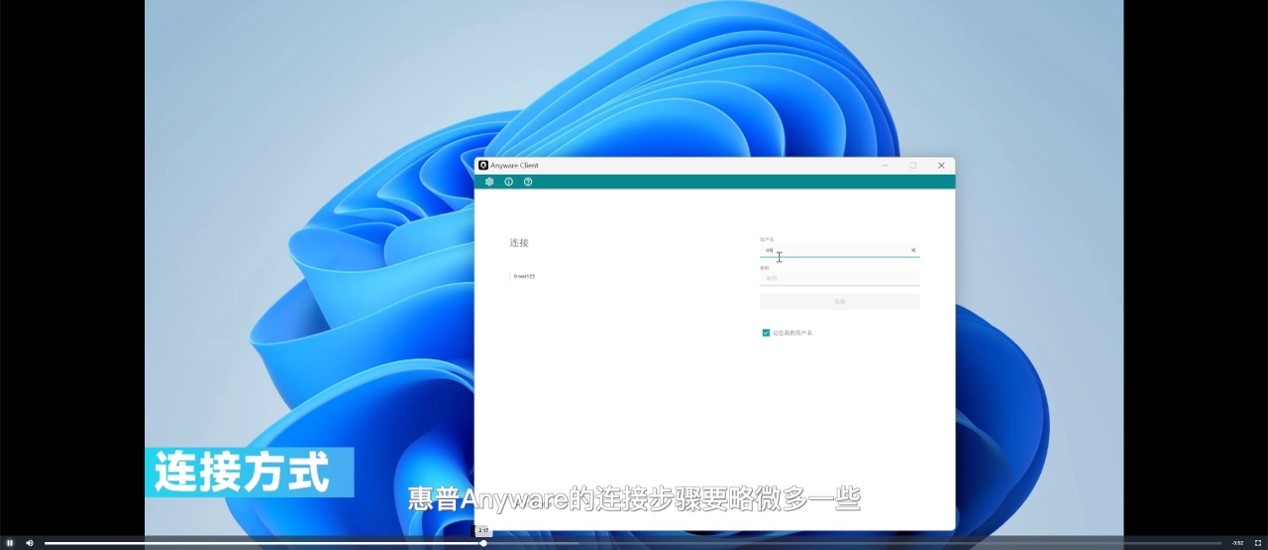Close the Anyware Client window
This screenshot has height=550, width=1268.
(941, 165)
